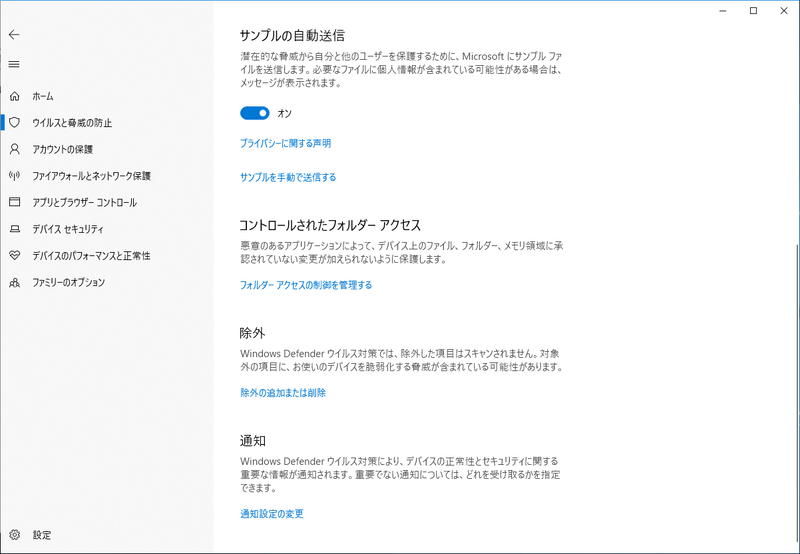Click the shield icon for ウイルスと脅威の防止
Screen dimensions: 800x554
[x=15, y=122]
